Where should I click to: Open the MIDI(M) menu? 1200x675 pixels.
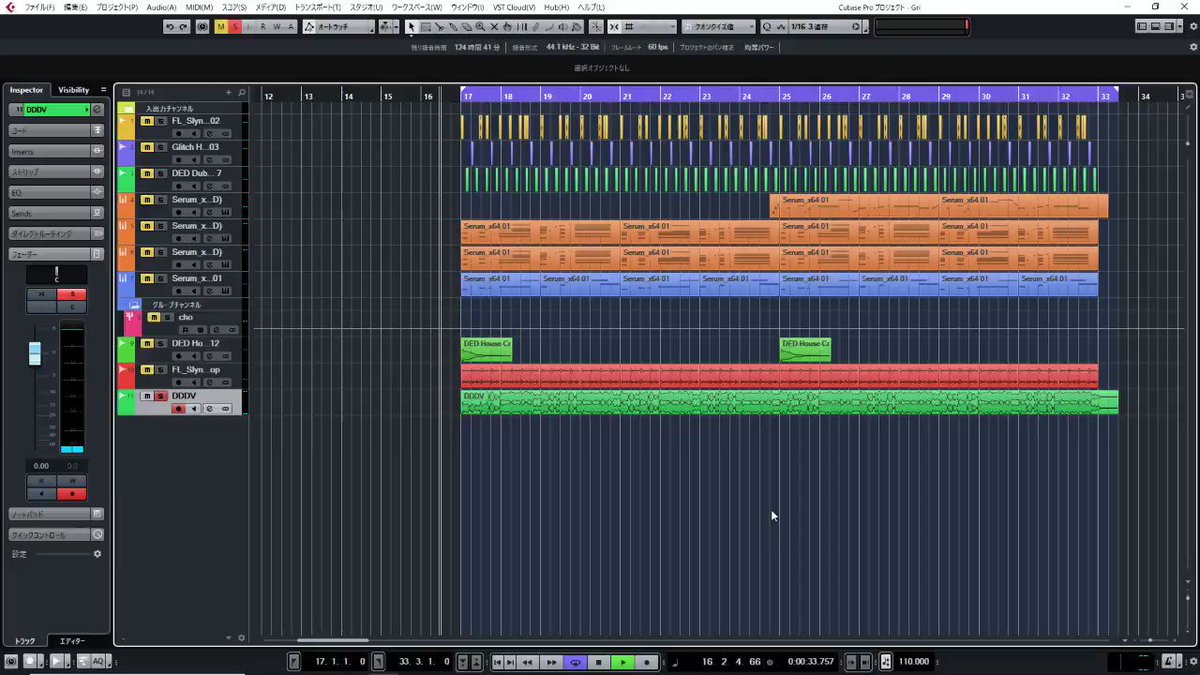pos(199,7)
